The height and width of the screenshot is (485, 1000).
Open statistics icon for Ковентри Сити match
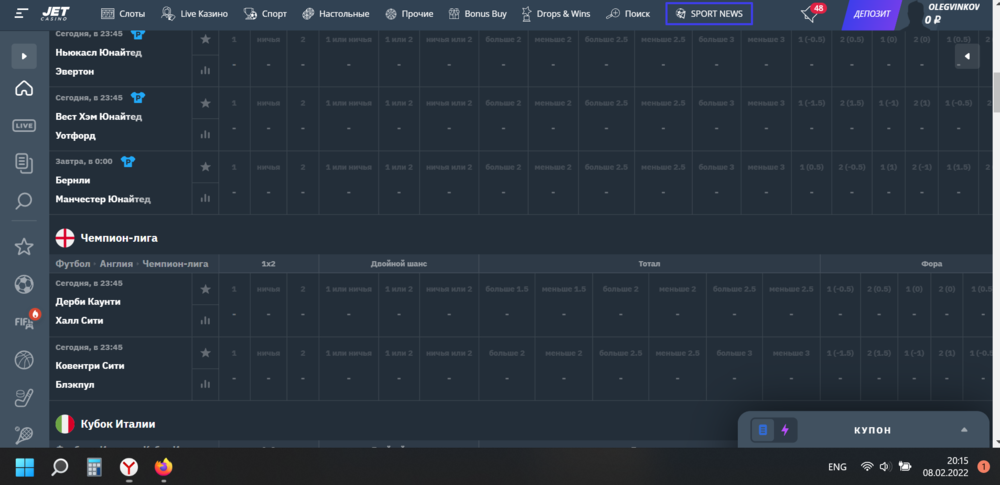[x=205, y=384]
